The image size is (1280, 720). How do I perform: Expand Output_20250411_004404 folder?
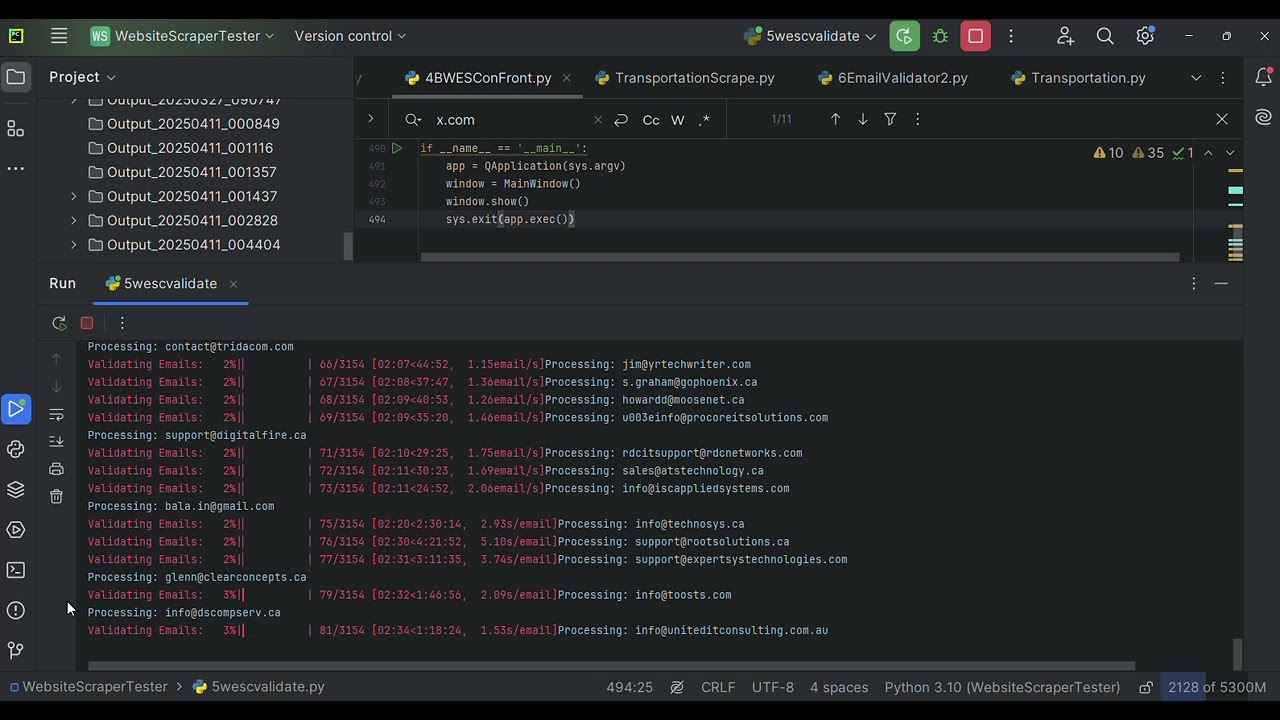[73, 244]
